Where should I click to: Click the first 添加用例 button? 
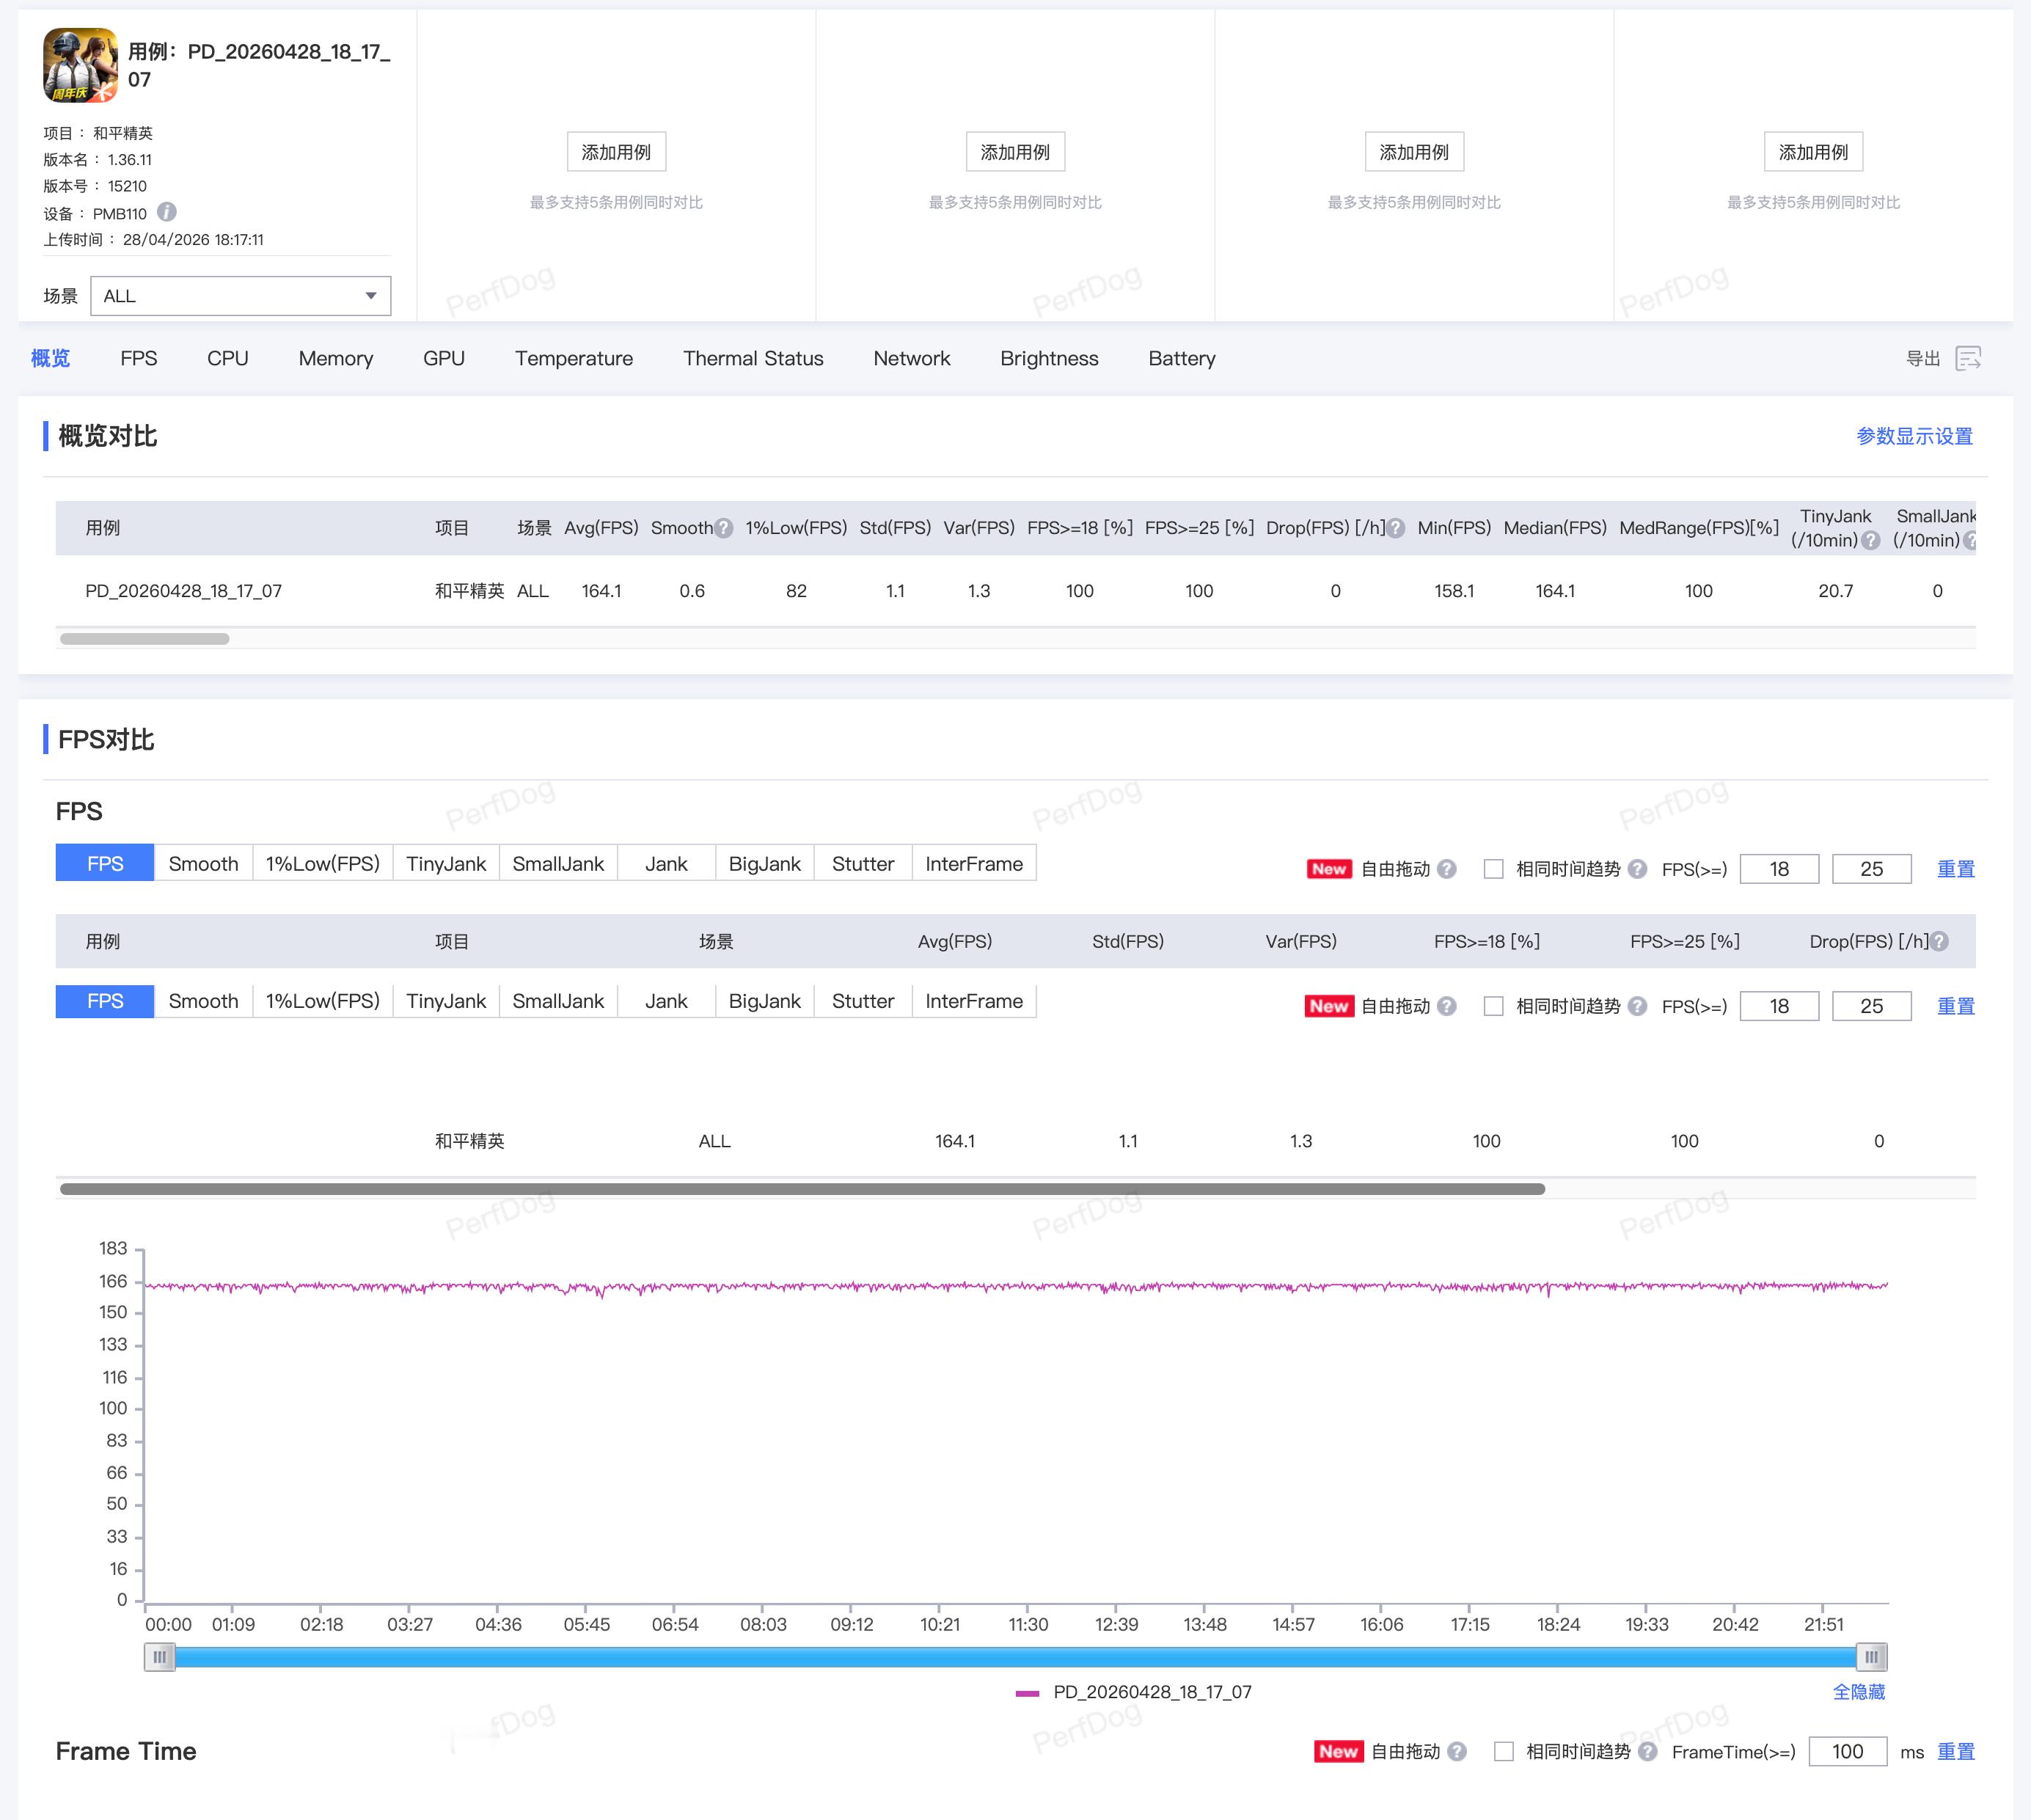click(616, 152)
